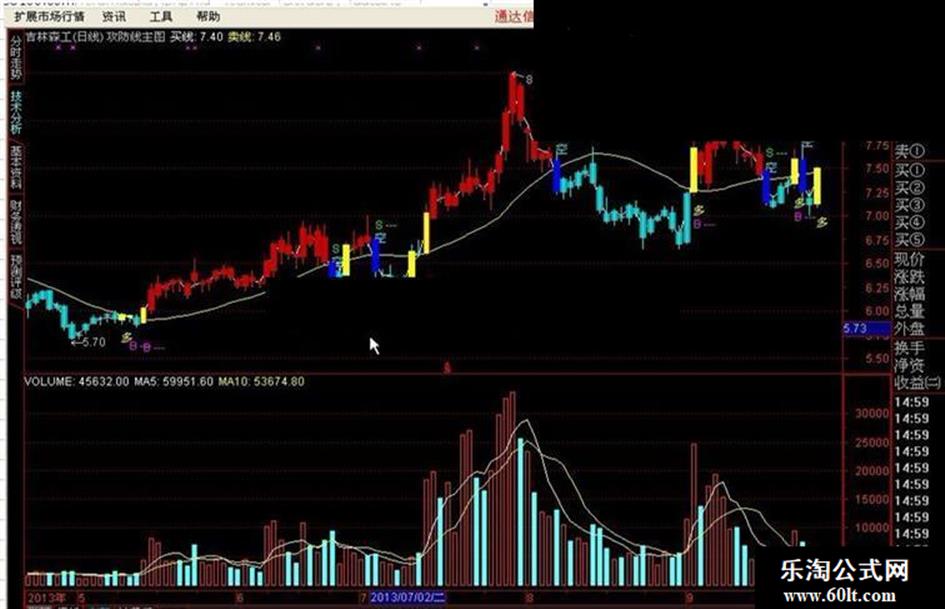
Task: Click the 7.25 price axis label
Action: pos(878,193)
